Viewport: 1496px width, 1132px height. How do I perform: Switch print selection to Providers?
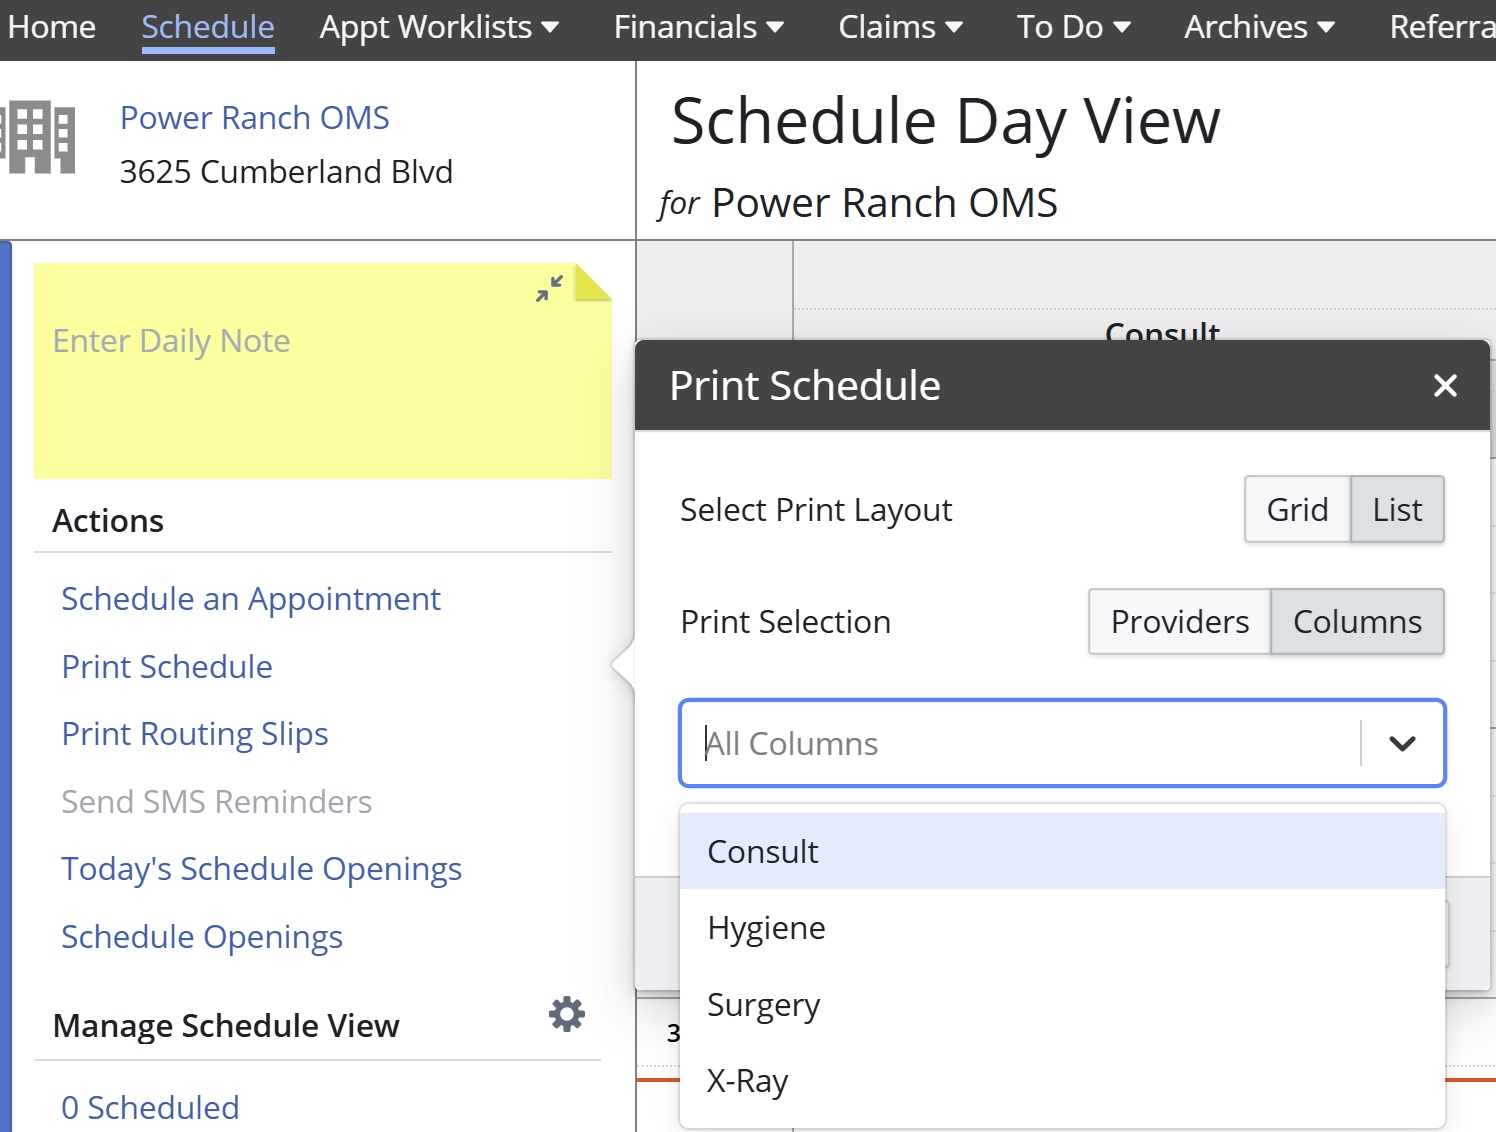pyautogui.click(x=1180, y=621)
